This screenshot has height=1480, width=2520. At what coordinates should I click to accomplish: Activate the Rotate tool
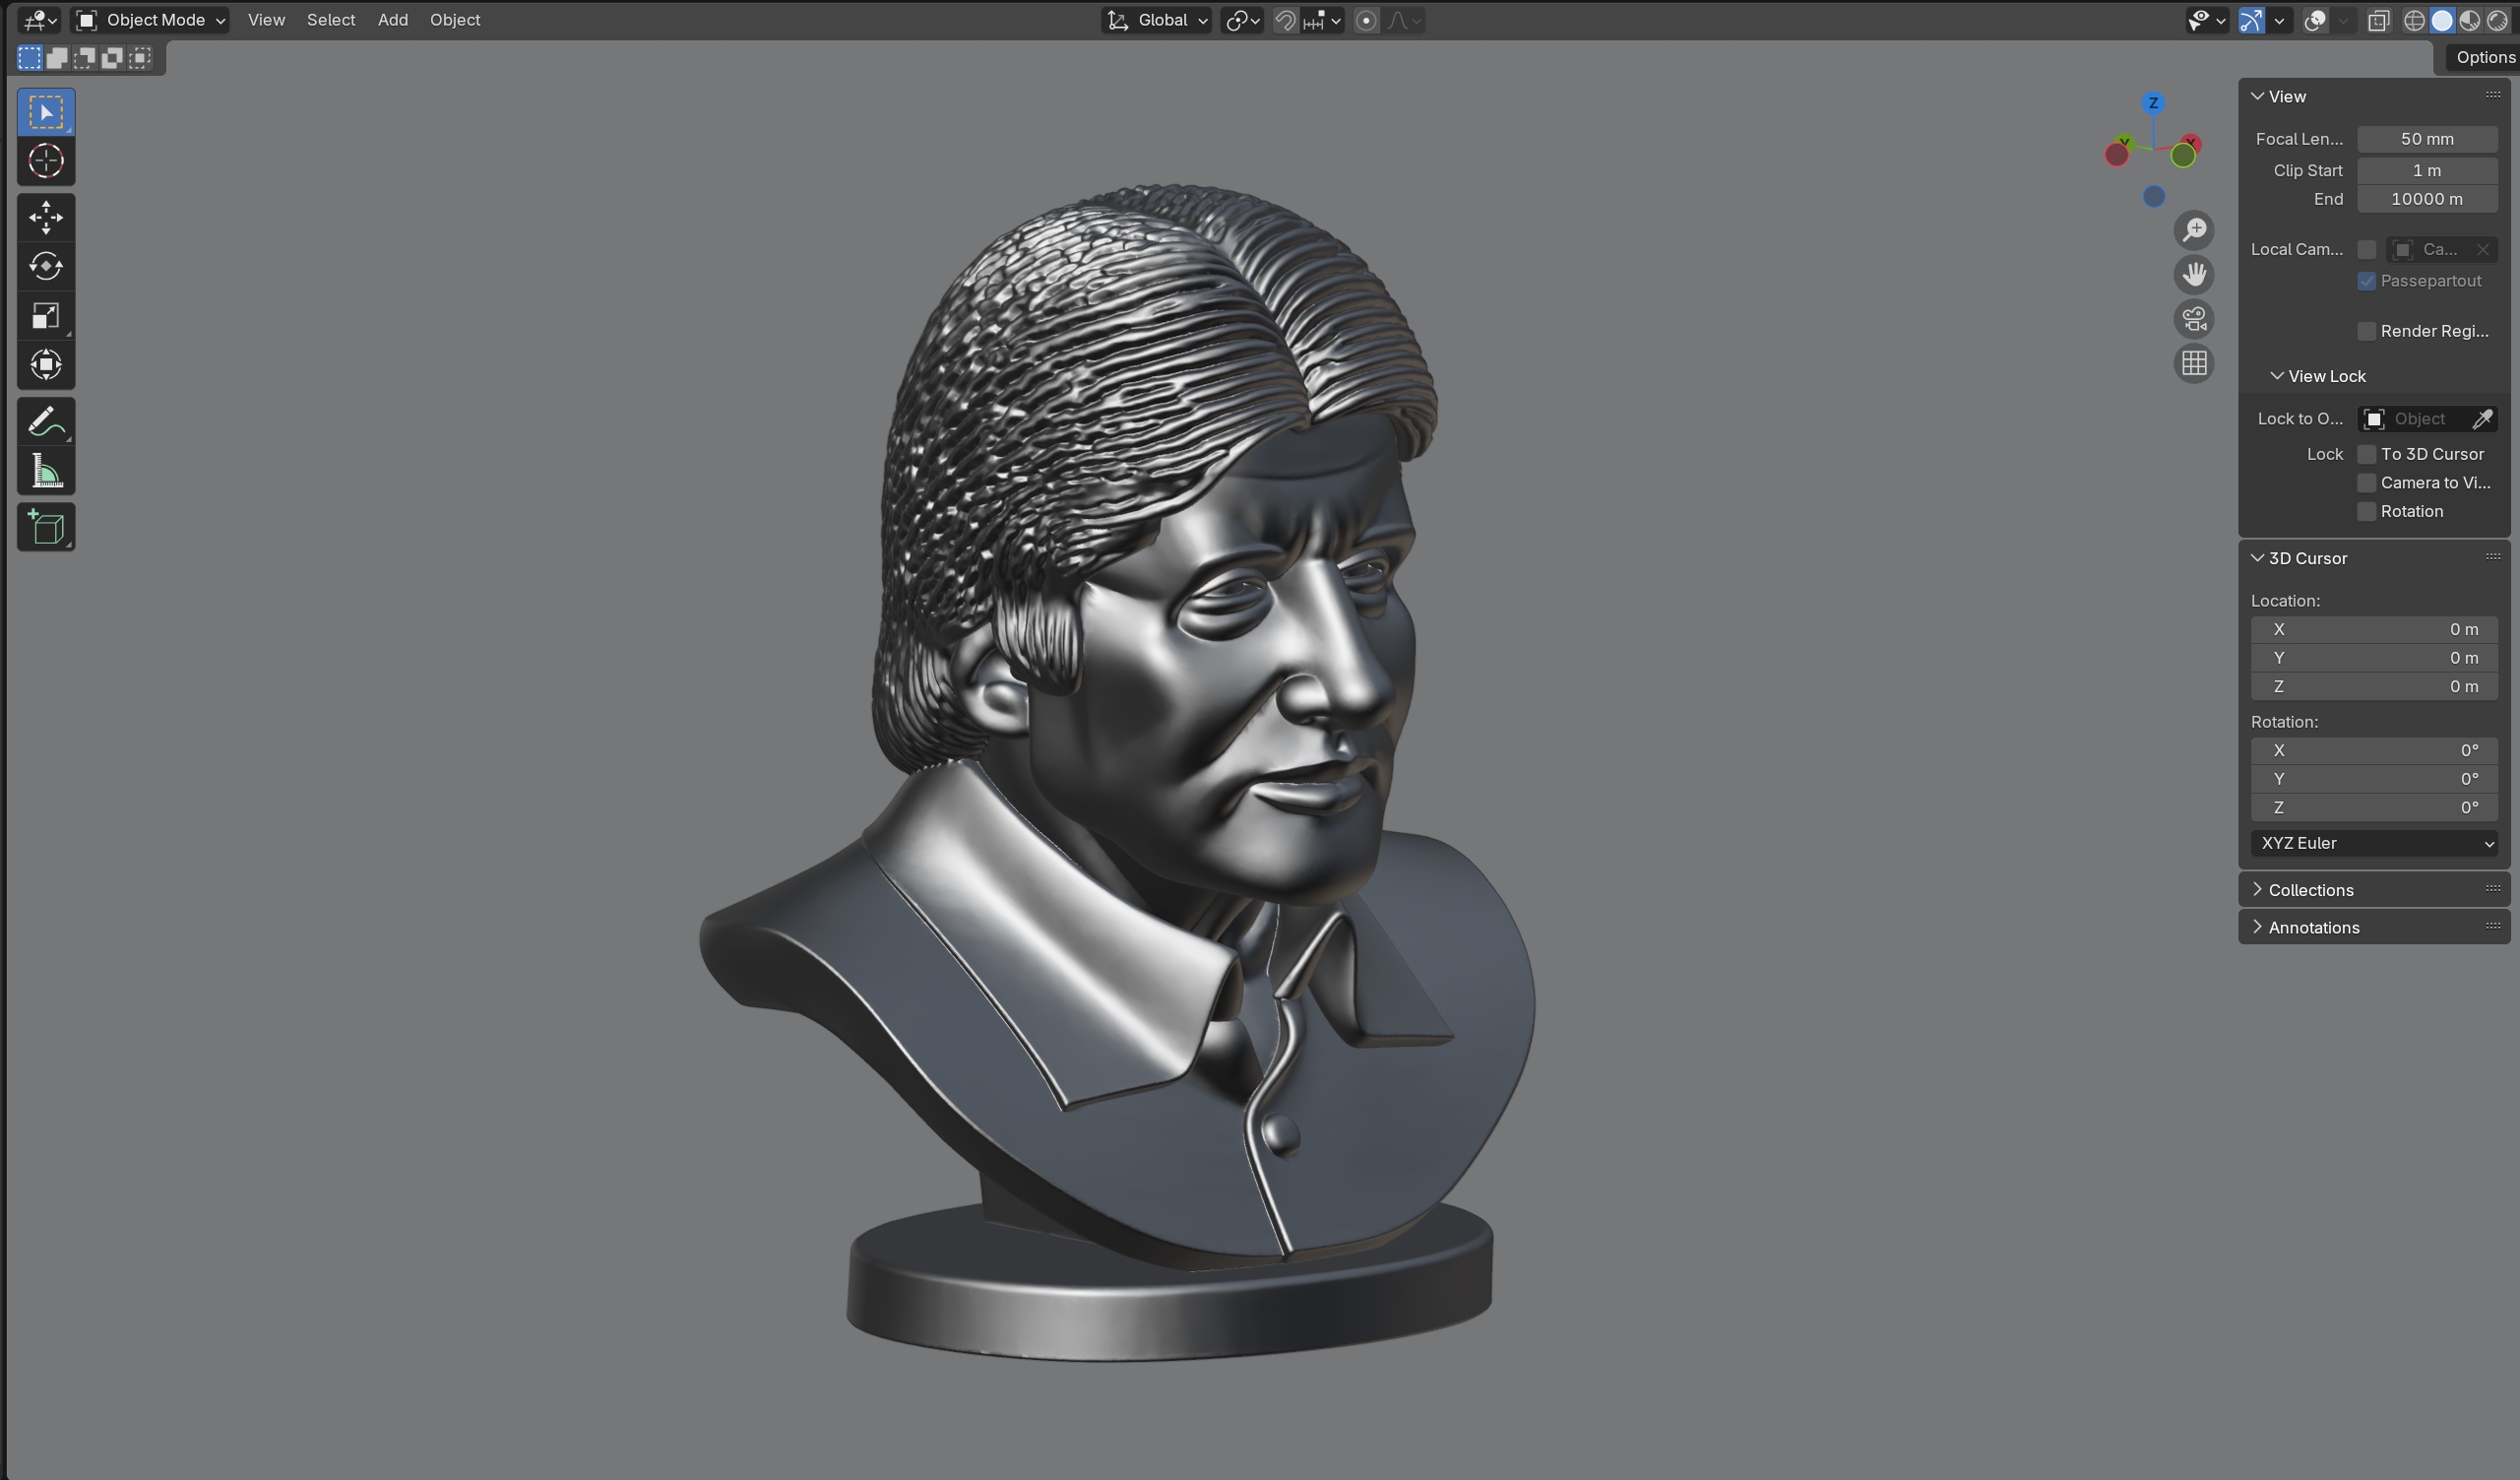tap(46, 266)
